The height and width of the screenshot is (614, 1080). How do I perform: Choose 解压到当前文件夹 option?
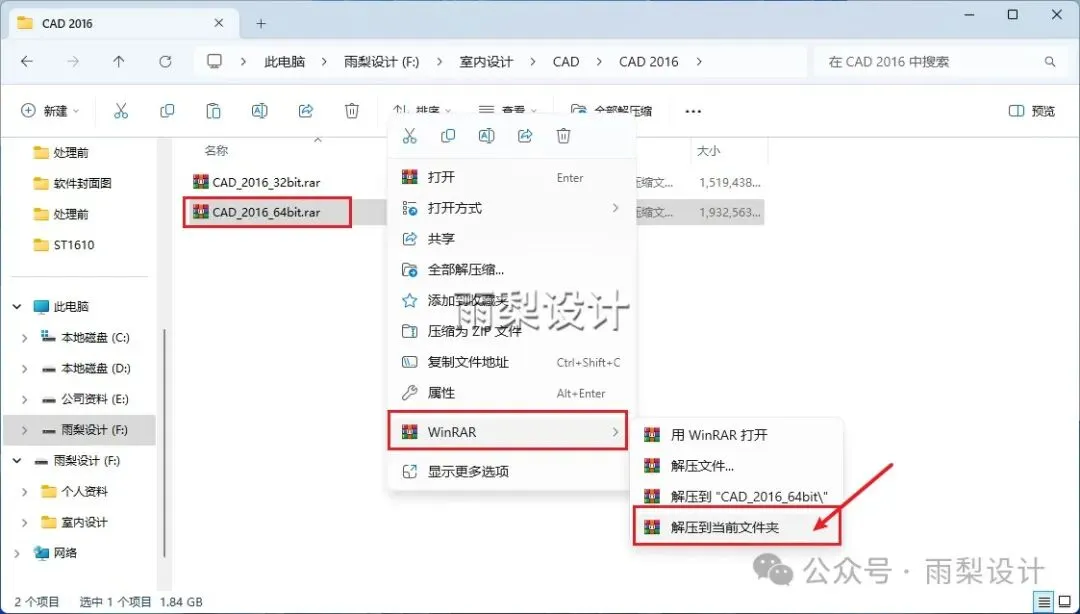[737, 528]
